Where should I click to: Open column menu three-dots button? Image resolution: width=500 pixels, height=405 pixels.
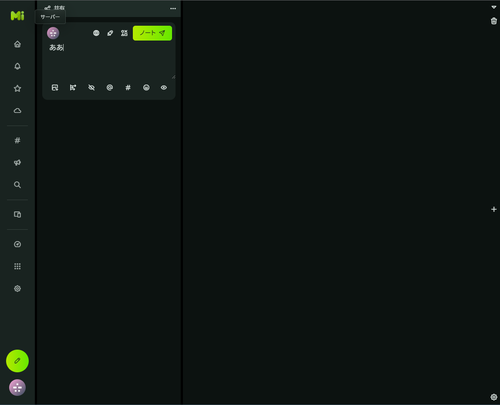173,8
